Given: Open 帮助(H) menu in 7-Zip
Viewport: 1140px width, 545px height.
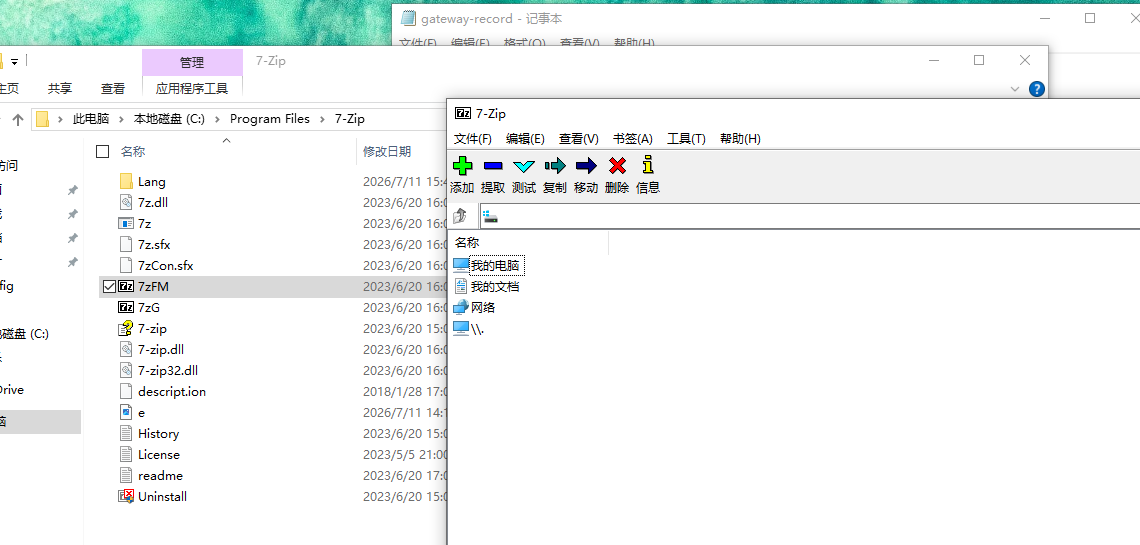Looking at the screenshot, I should (740, 139).
